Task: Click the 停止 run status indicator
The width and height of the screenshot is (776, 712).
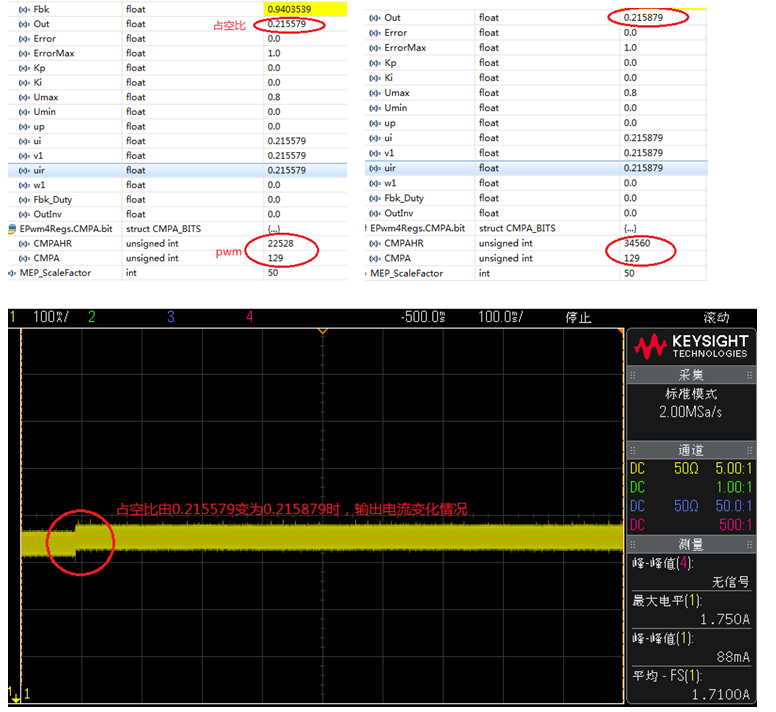Action: pyautogui.click(x=579, y=317)
